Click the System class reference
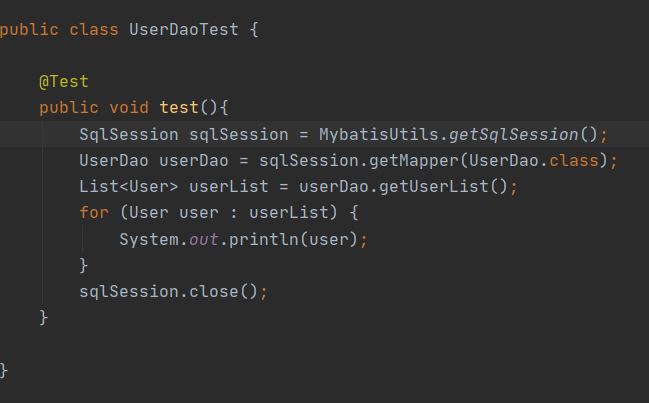The height and width of the screenshot is (403, 649). pyautogui.click(x=149, y=239)
